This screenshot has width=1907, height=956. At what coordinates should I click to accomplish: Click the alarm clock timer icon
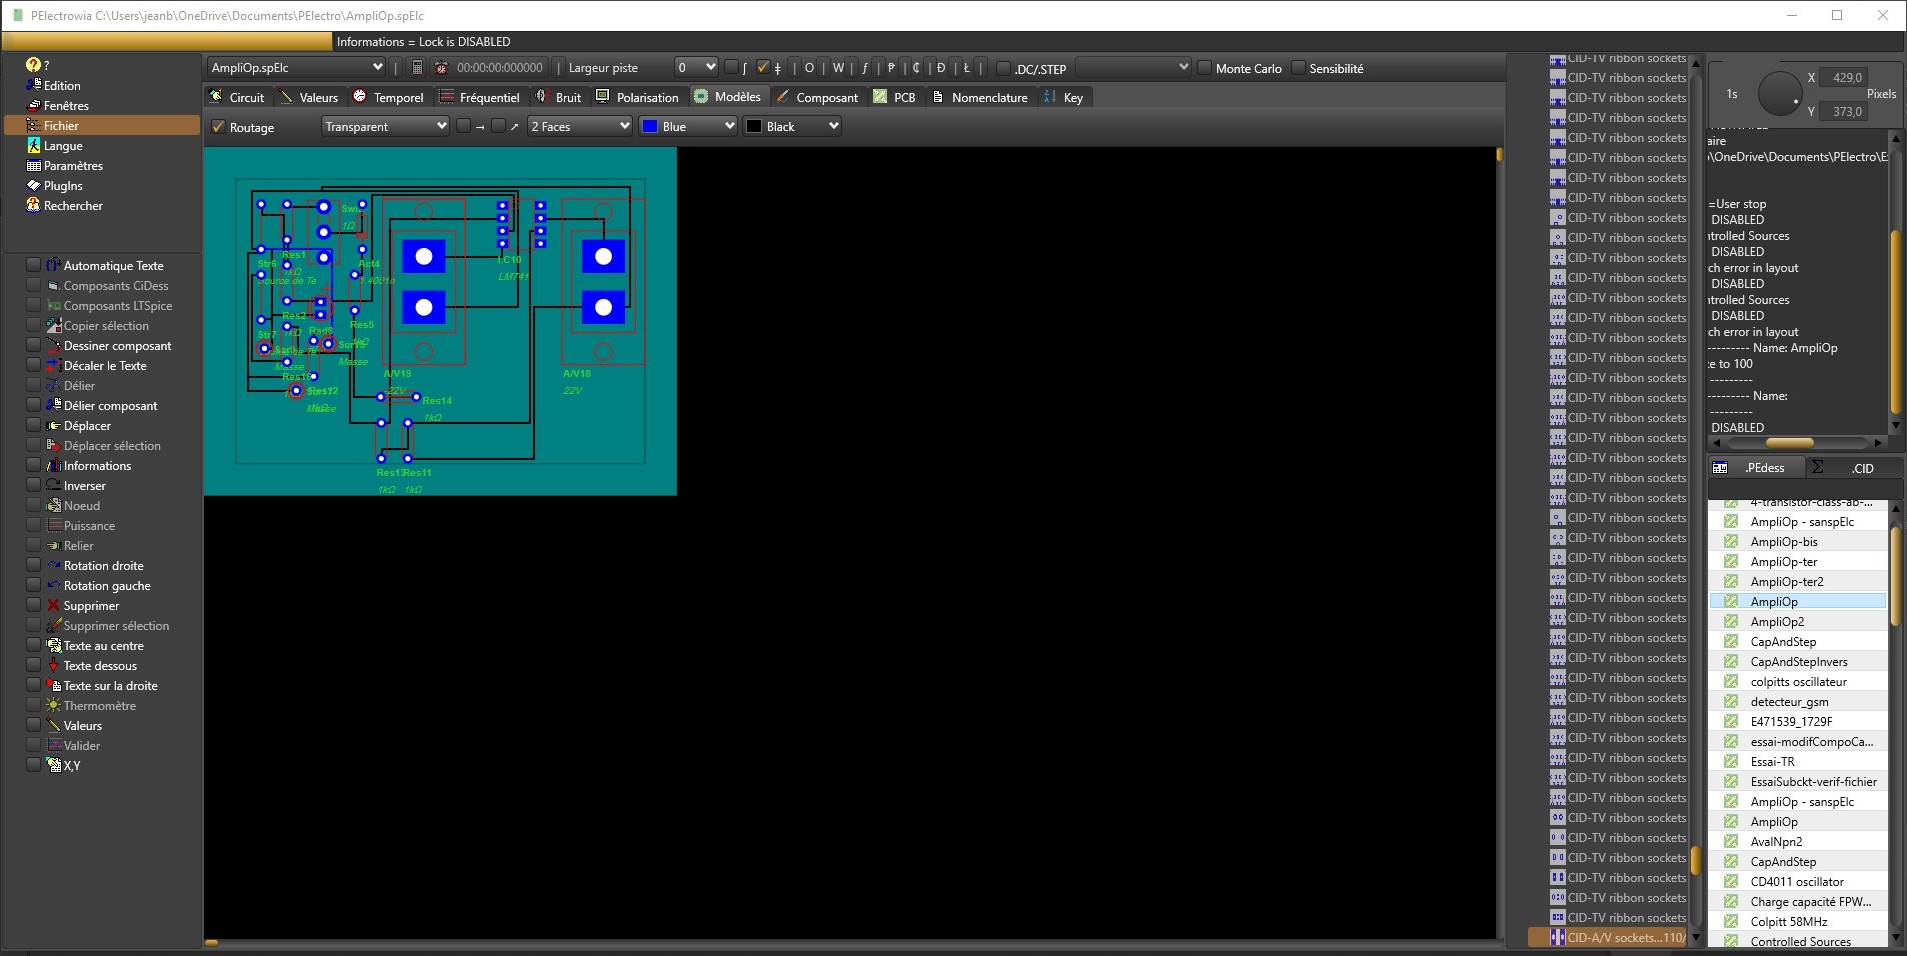coord(441,68)
